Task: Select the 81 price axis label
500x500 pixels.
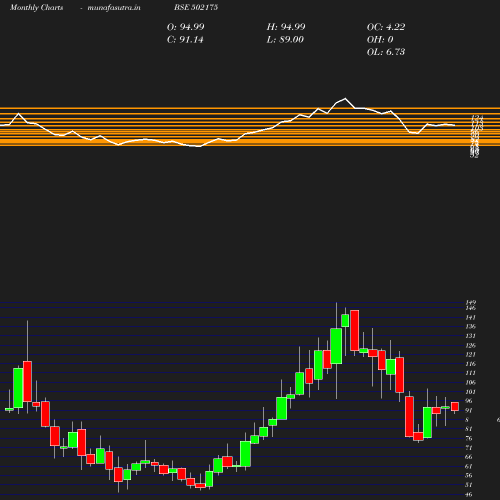Action: pyautogui.click(x=469, y=429)
